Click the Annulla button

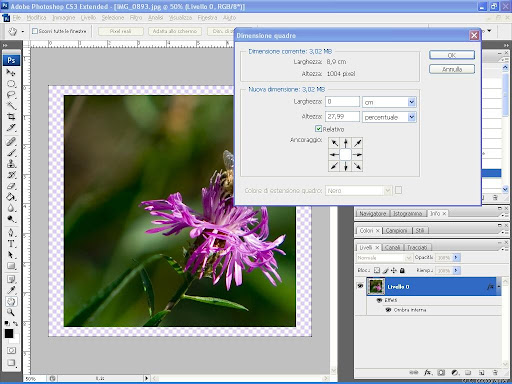pos(452,69)
